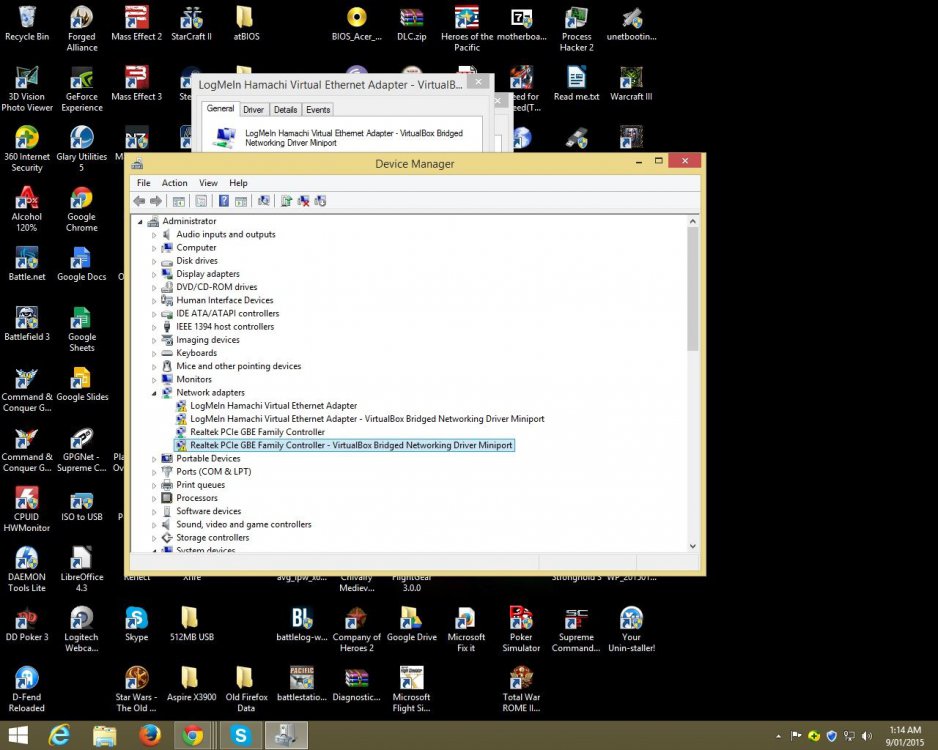Image resolution: width=938 pixels, height=750 pixels.
Task: Open the Action menu in Device Manager
Action: click(174, 183)
